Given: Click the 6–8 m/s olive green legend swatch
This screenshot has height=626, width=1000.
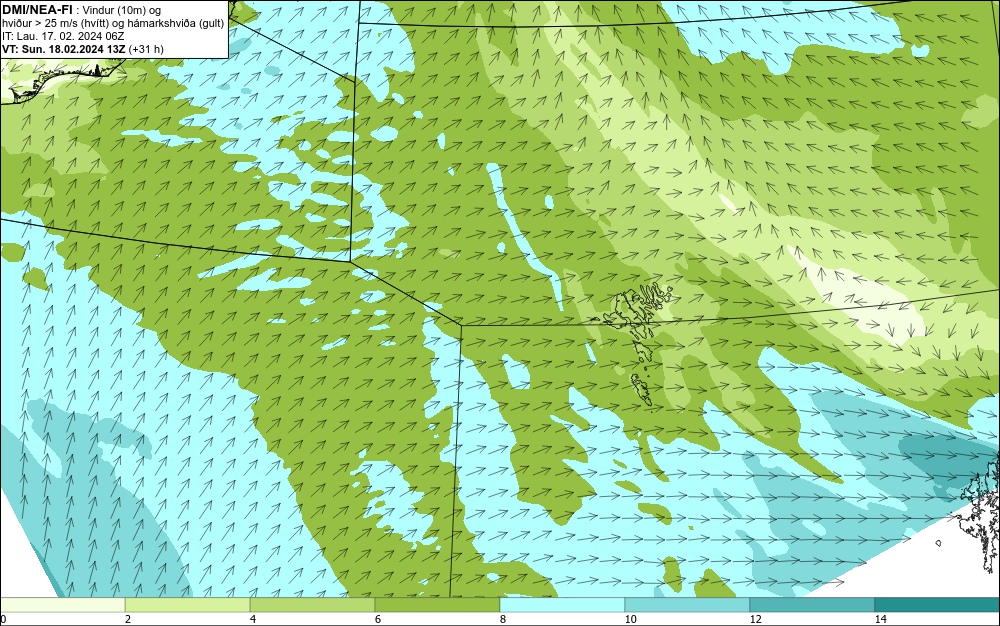Looking at the screenshot, I should (x=438, y=605).
